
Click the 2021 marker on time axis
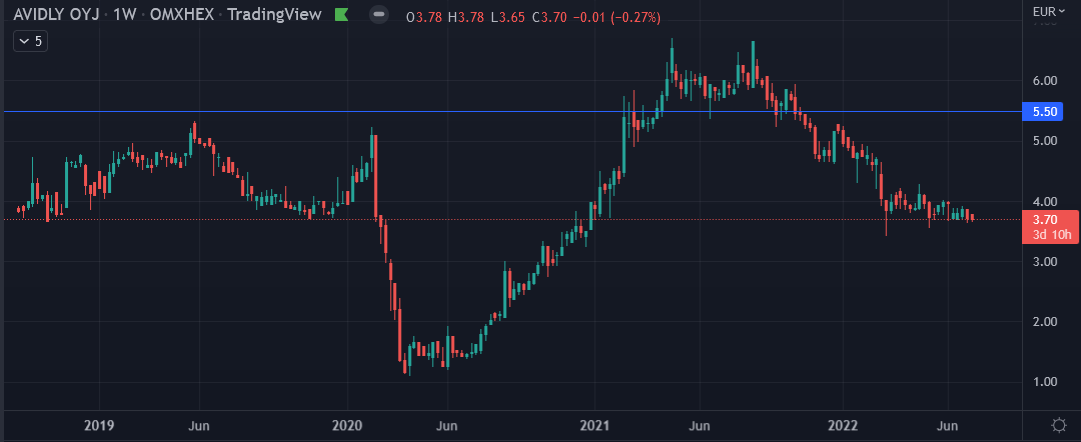(595, 424)
